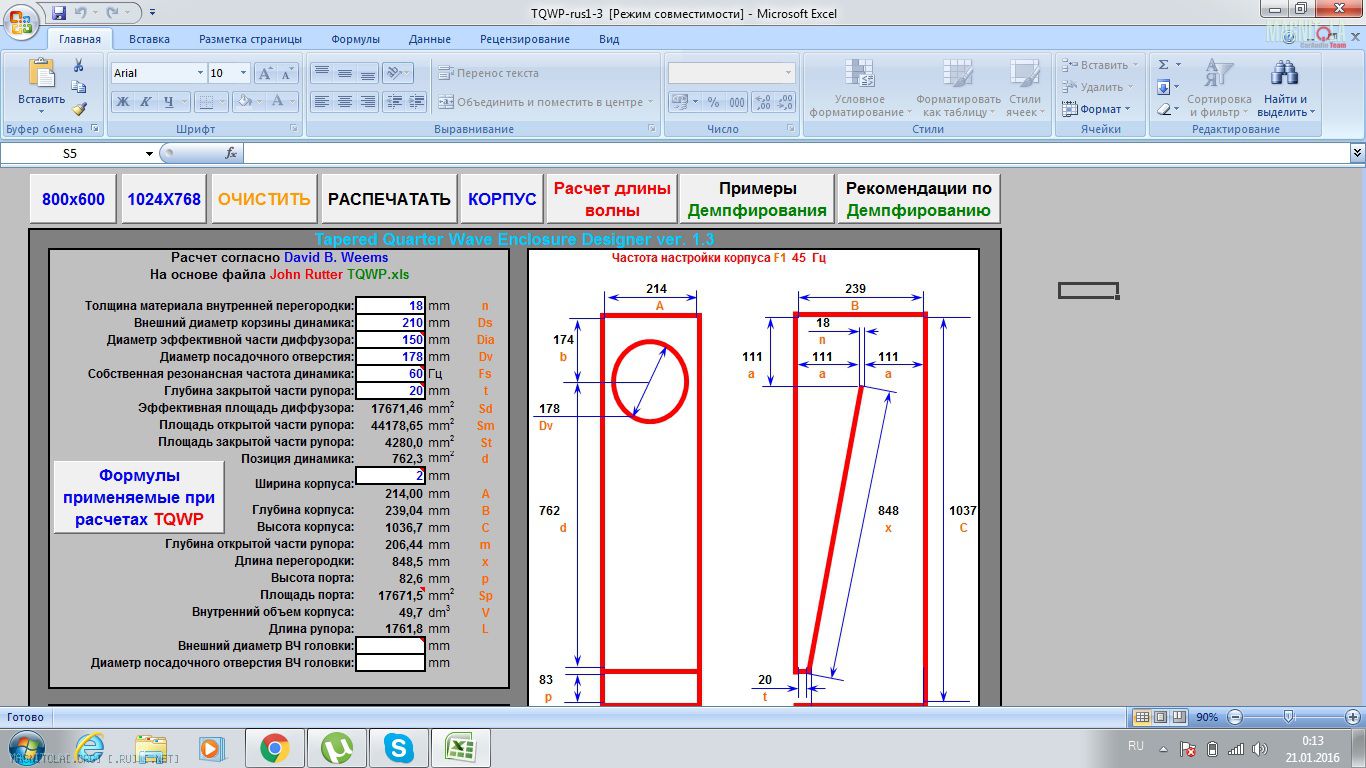Open the Name Box dropdown arrow
This screenshot has height=768, width=1366.
150,154
